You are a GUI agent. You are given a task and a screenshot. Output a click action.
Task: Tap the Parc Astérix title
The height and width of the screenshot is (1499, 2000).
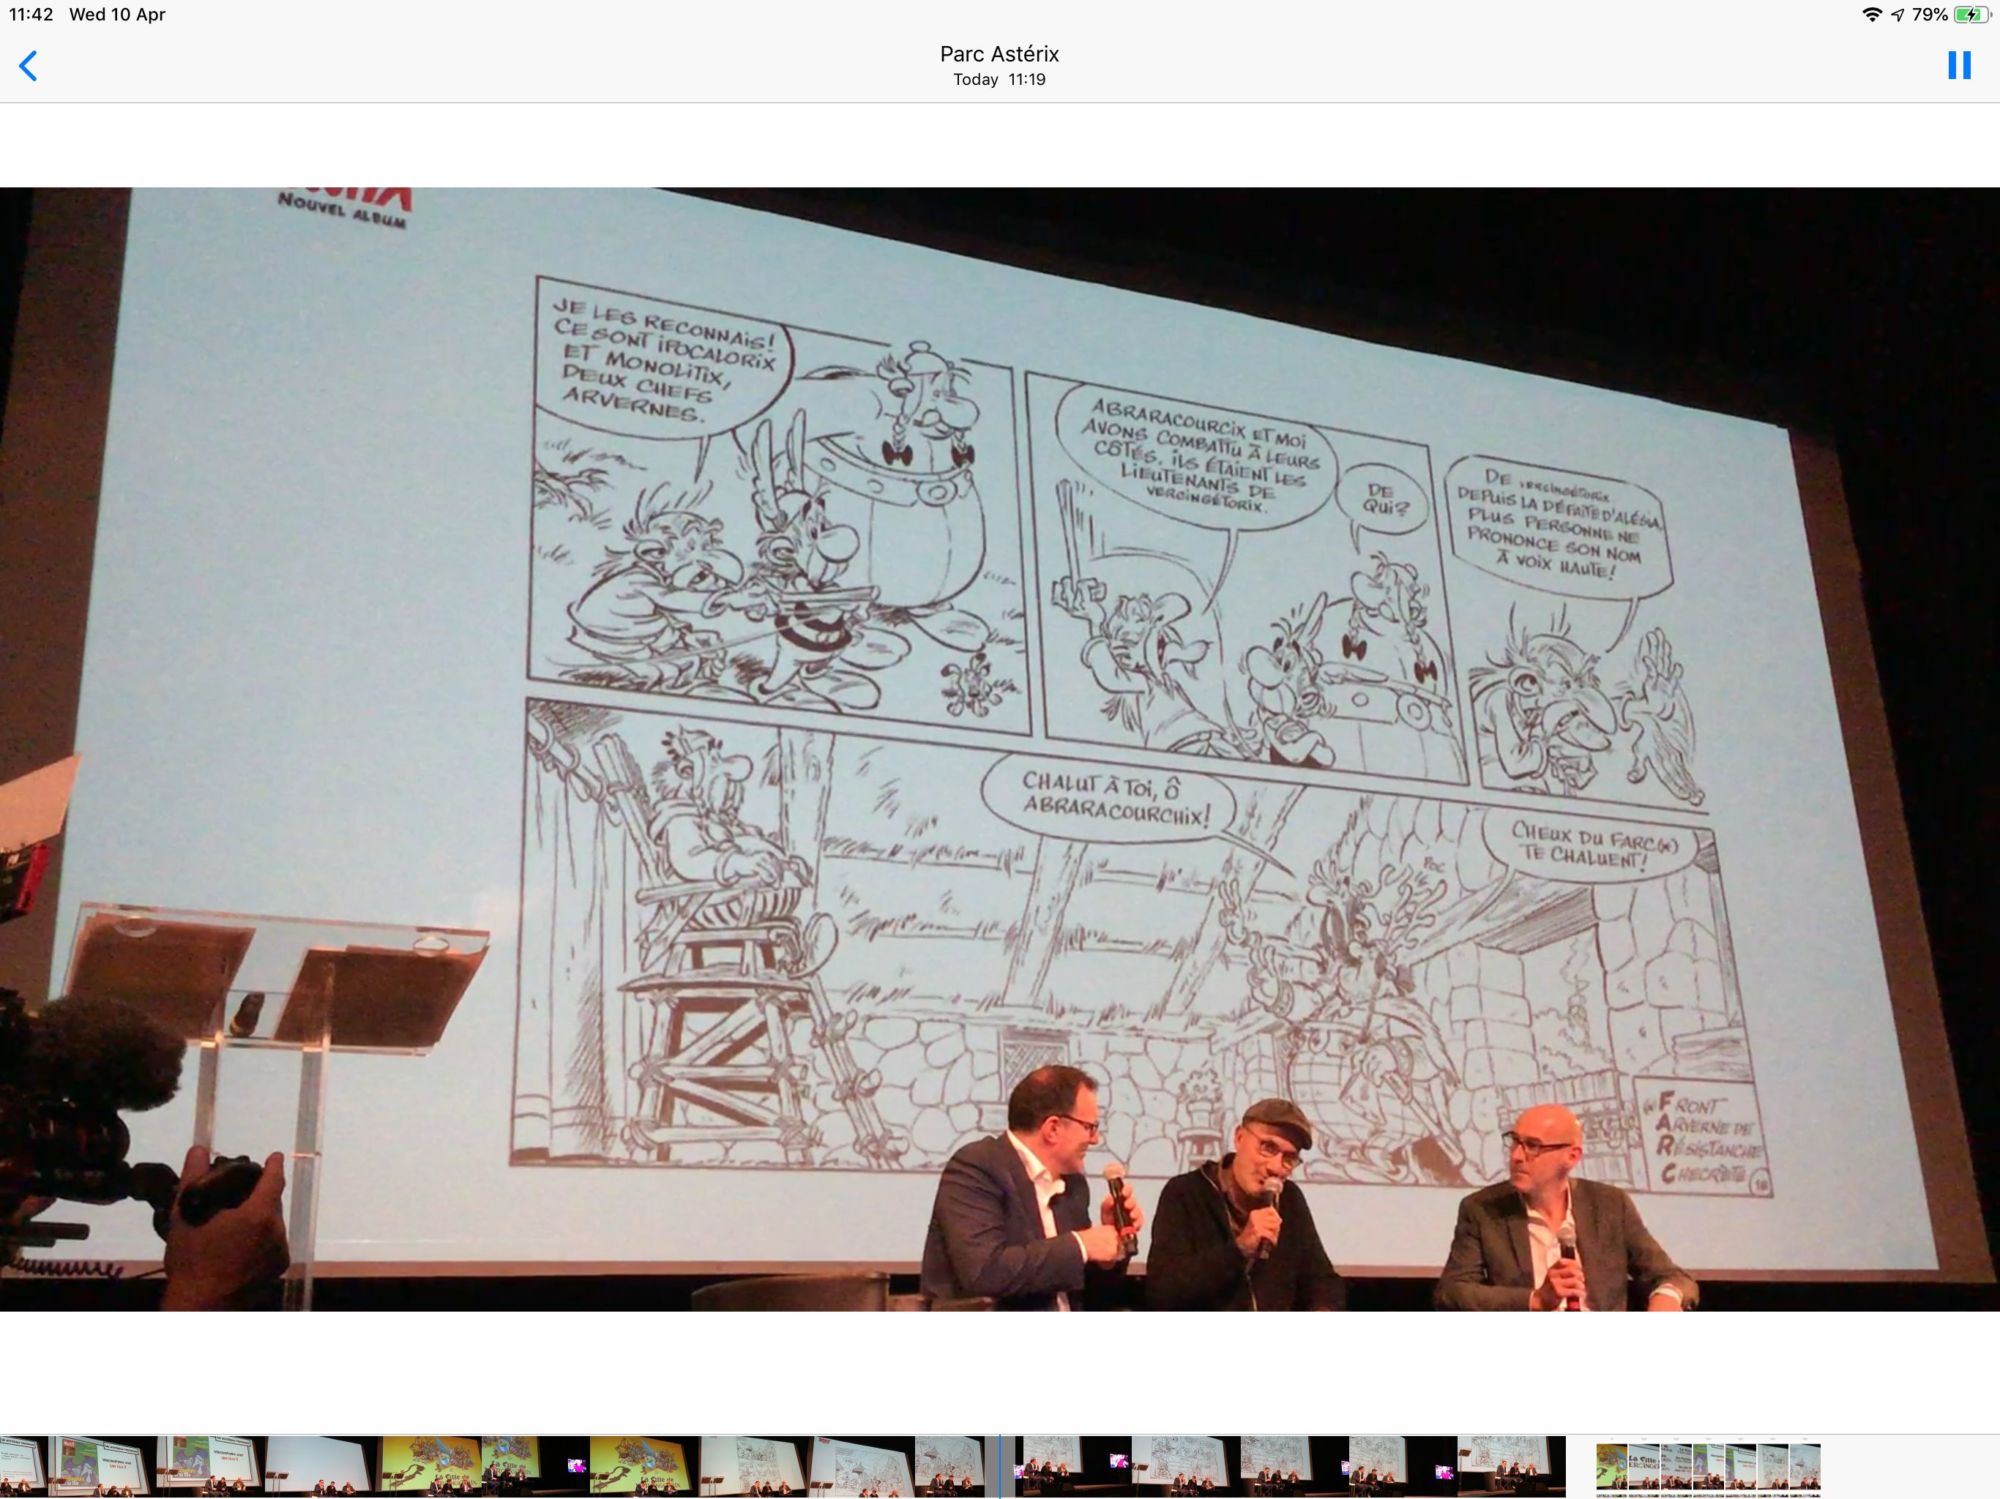tap(999, 54)
